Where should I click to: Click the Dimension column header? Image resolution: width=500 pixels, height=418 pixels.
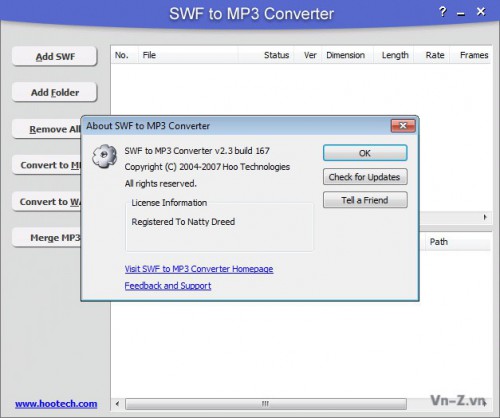coord(347,55)
